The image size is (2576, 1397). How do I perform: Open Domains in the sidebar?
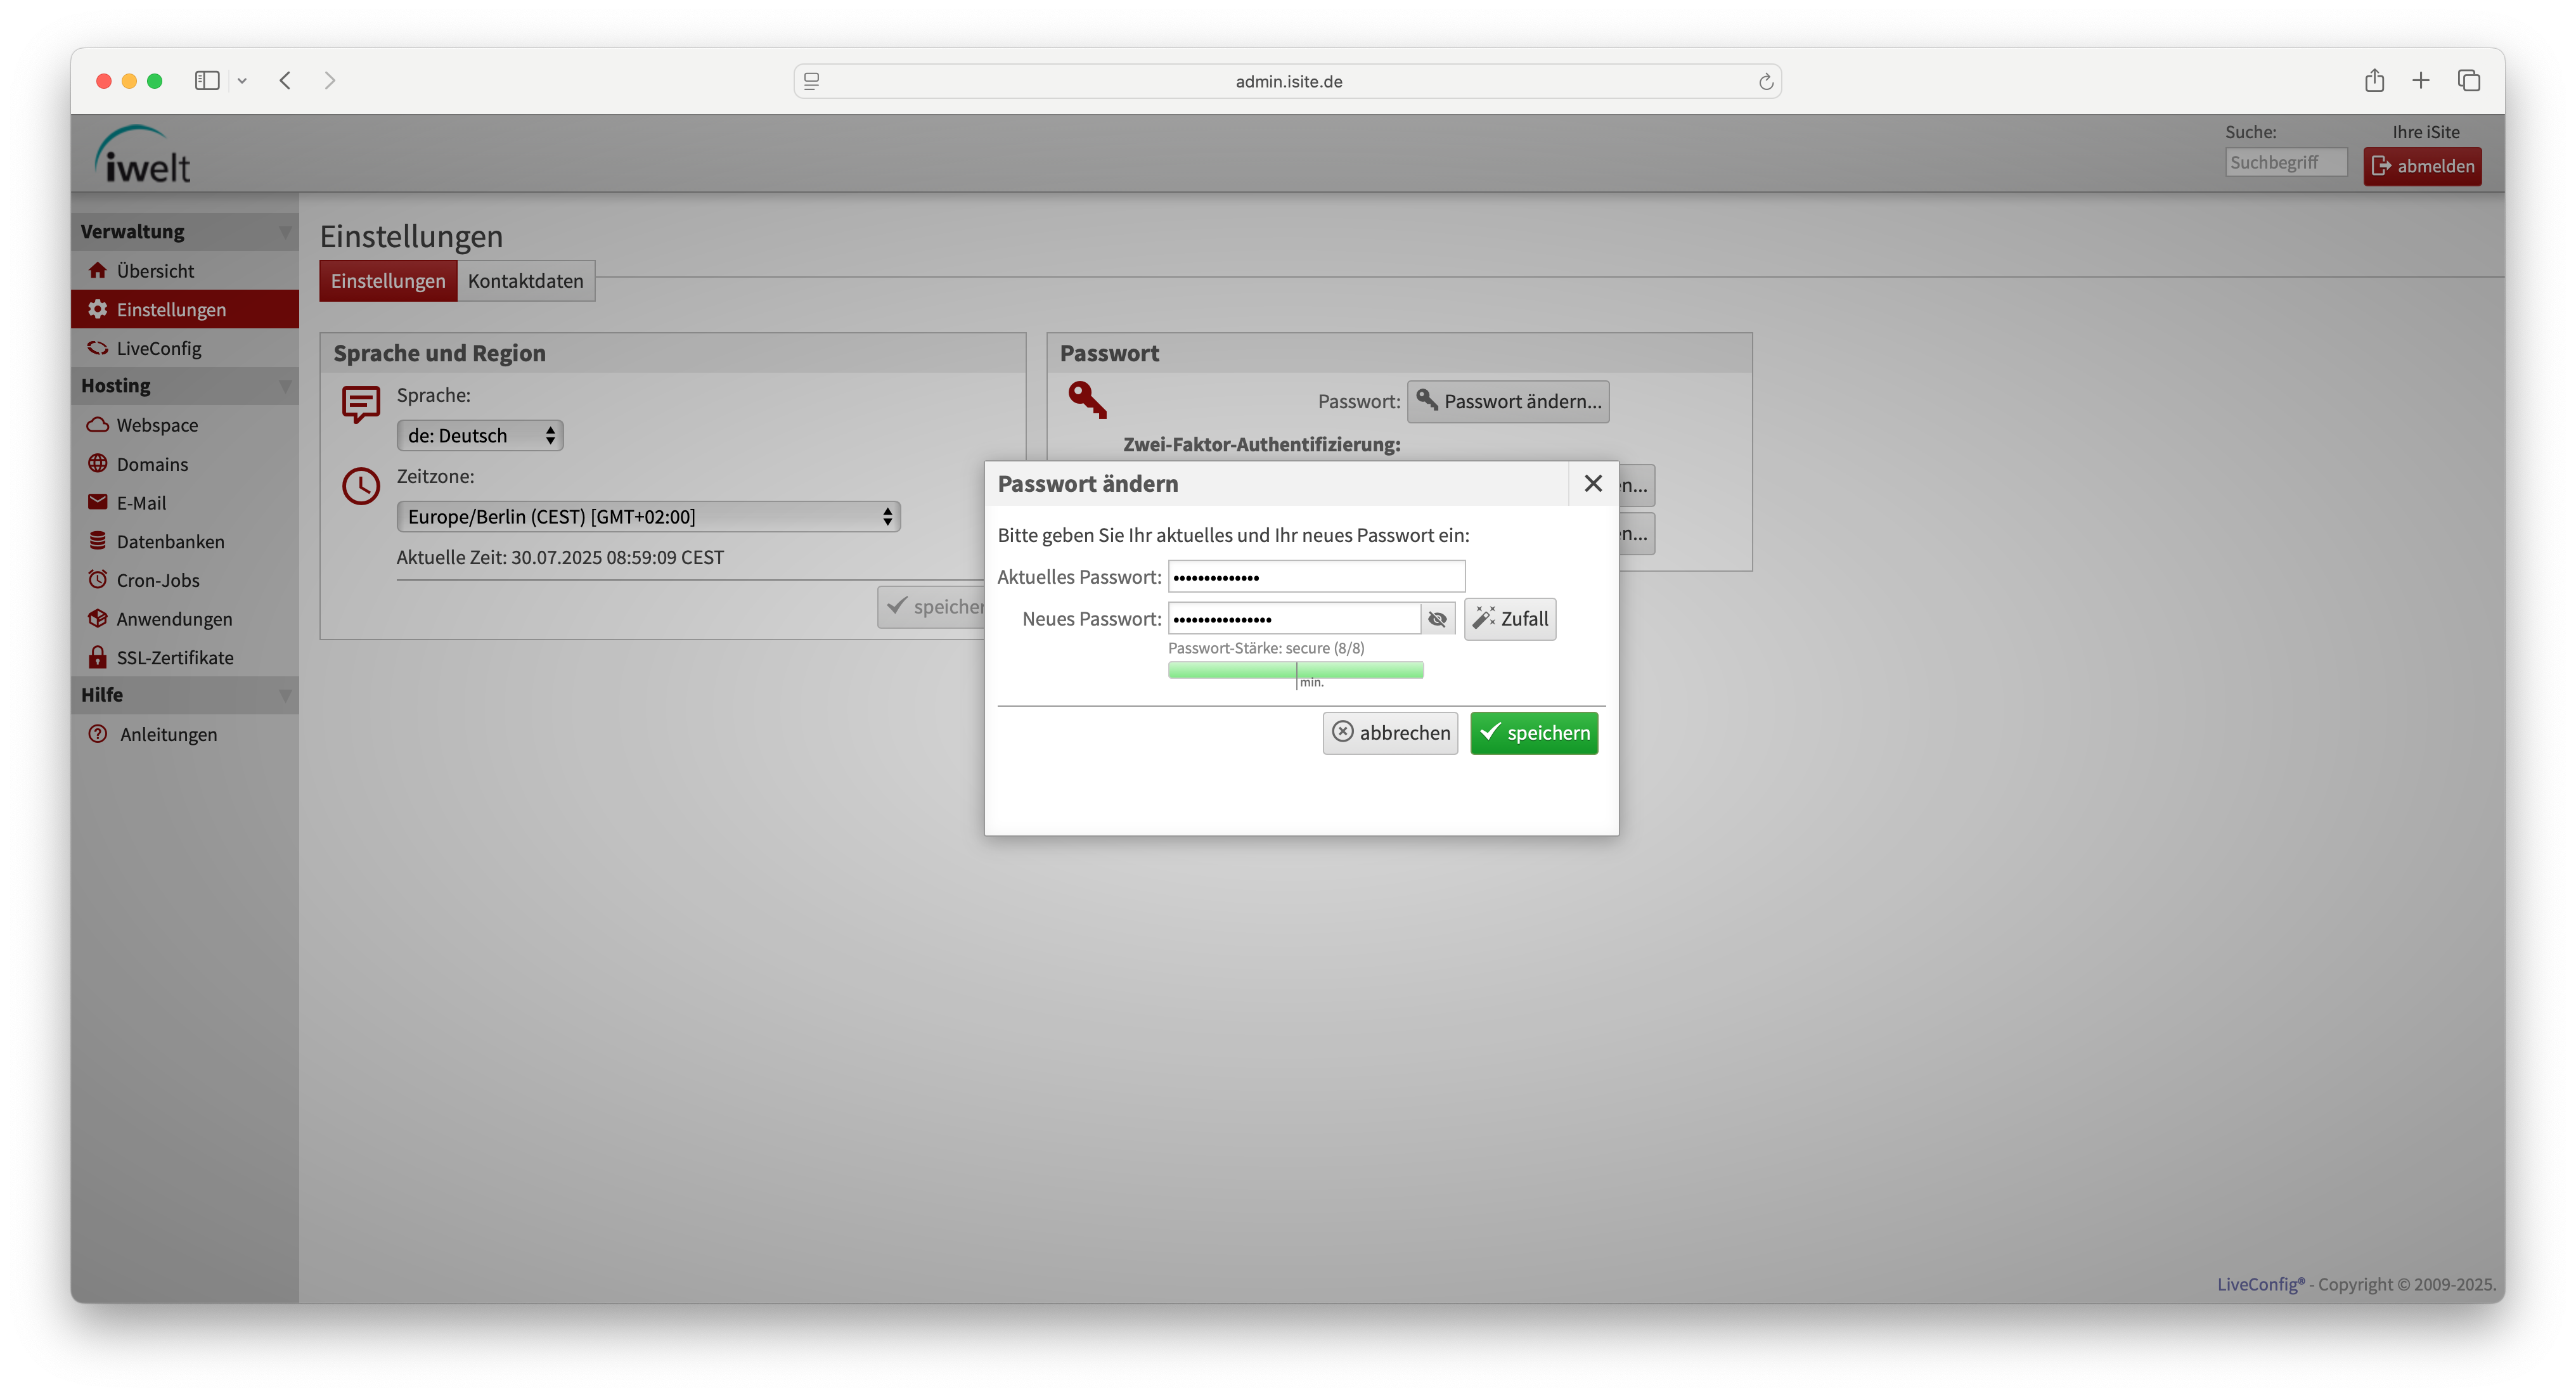click(x=185, y=463)
